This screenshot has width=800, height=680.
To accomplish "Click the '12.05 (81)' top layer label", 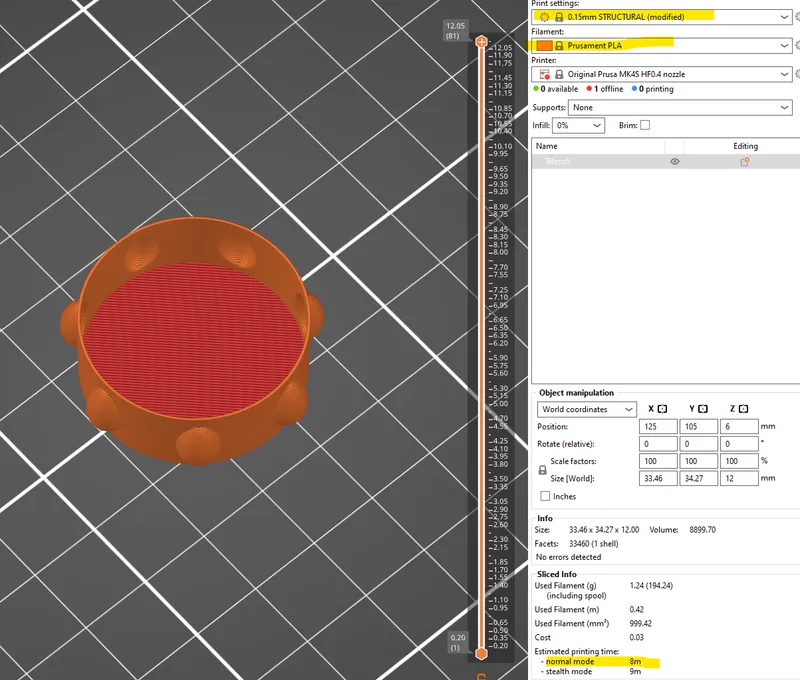I will click(454, 31).
